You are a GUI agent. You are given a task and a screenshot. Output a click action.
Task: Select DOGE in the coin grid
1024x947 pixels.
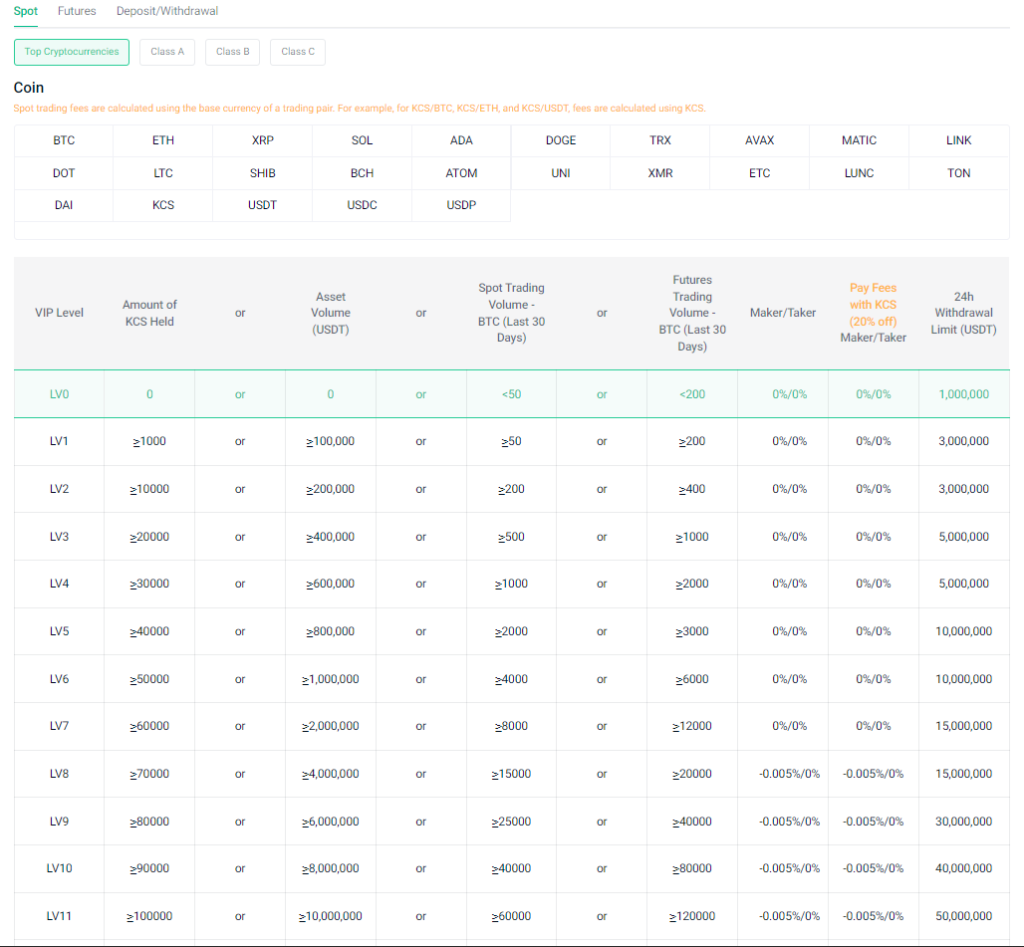tap(561, 141)
